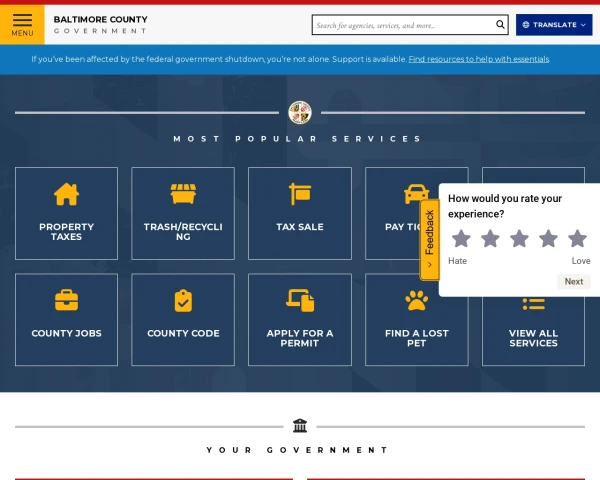600x480 pixels.
Task: Open County Code clipboard icon tile
Action: click(183, 320)
